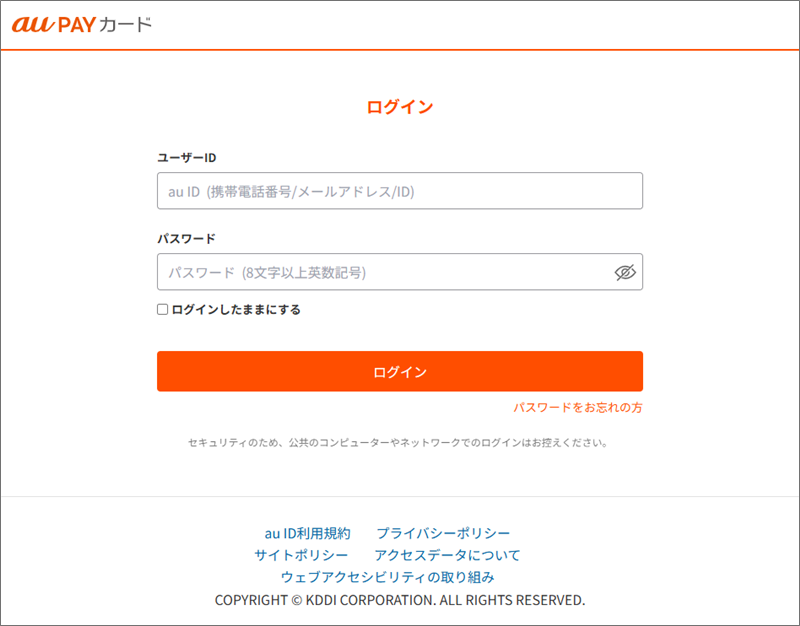Visit the プライバシーポリシー footer link
Screen dimensions: 800x626
[x=443, y=533]
